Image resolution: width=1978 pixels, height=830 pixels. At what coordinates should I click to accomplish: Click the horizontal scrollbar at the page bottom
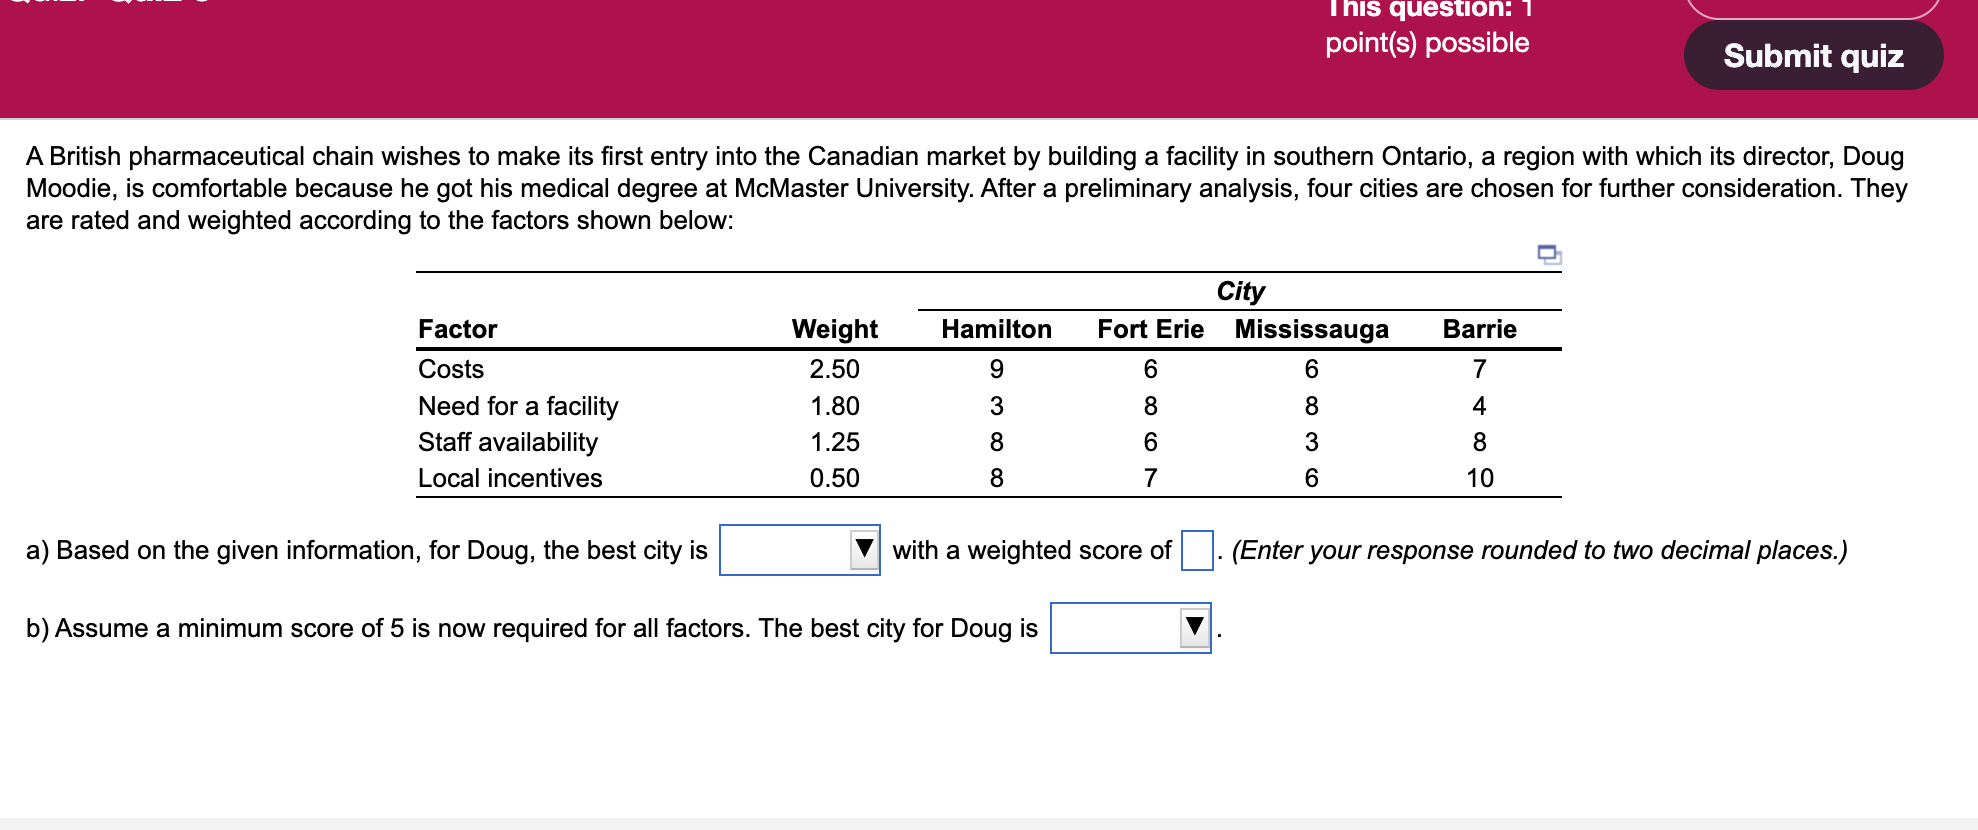989,824
